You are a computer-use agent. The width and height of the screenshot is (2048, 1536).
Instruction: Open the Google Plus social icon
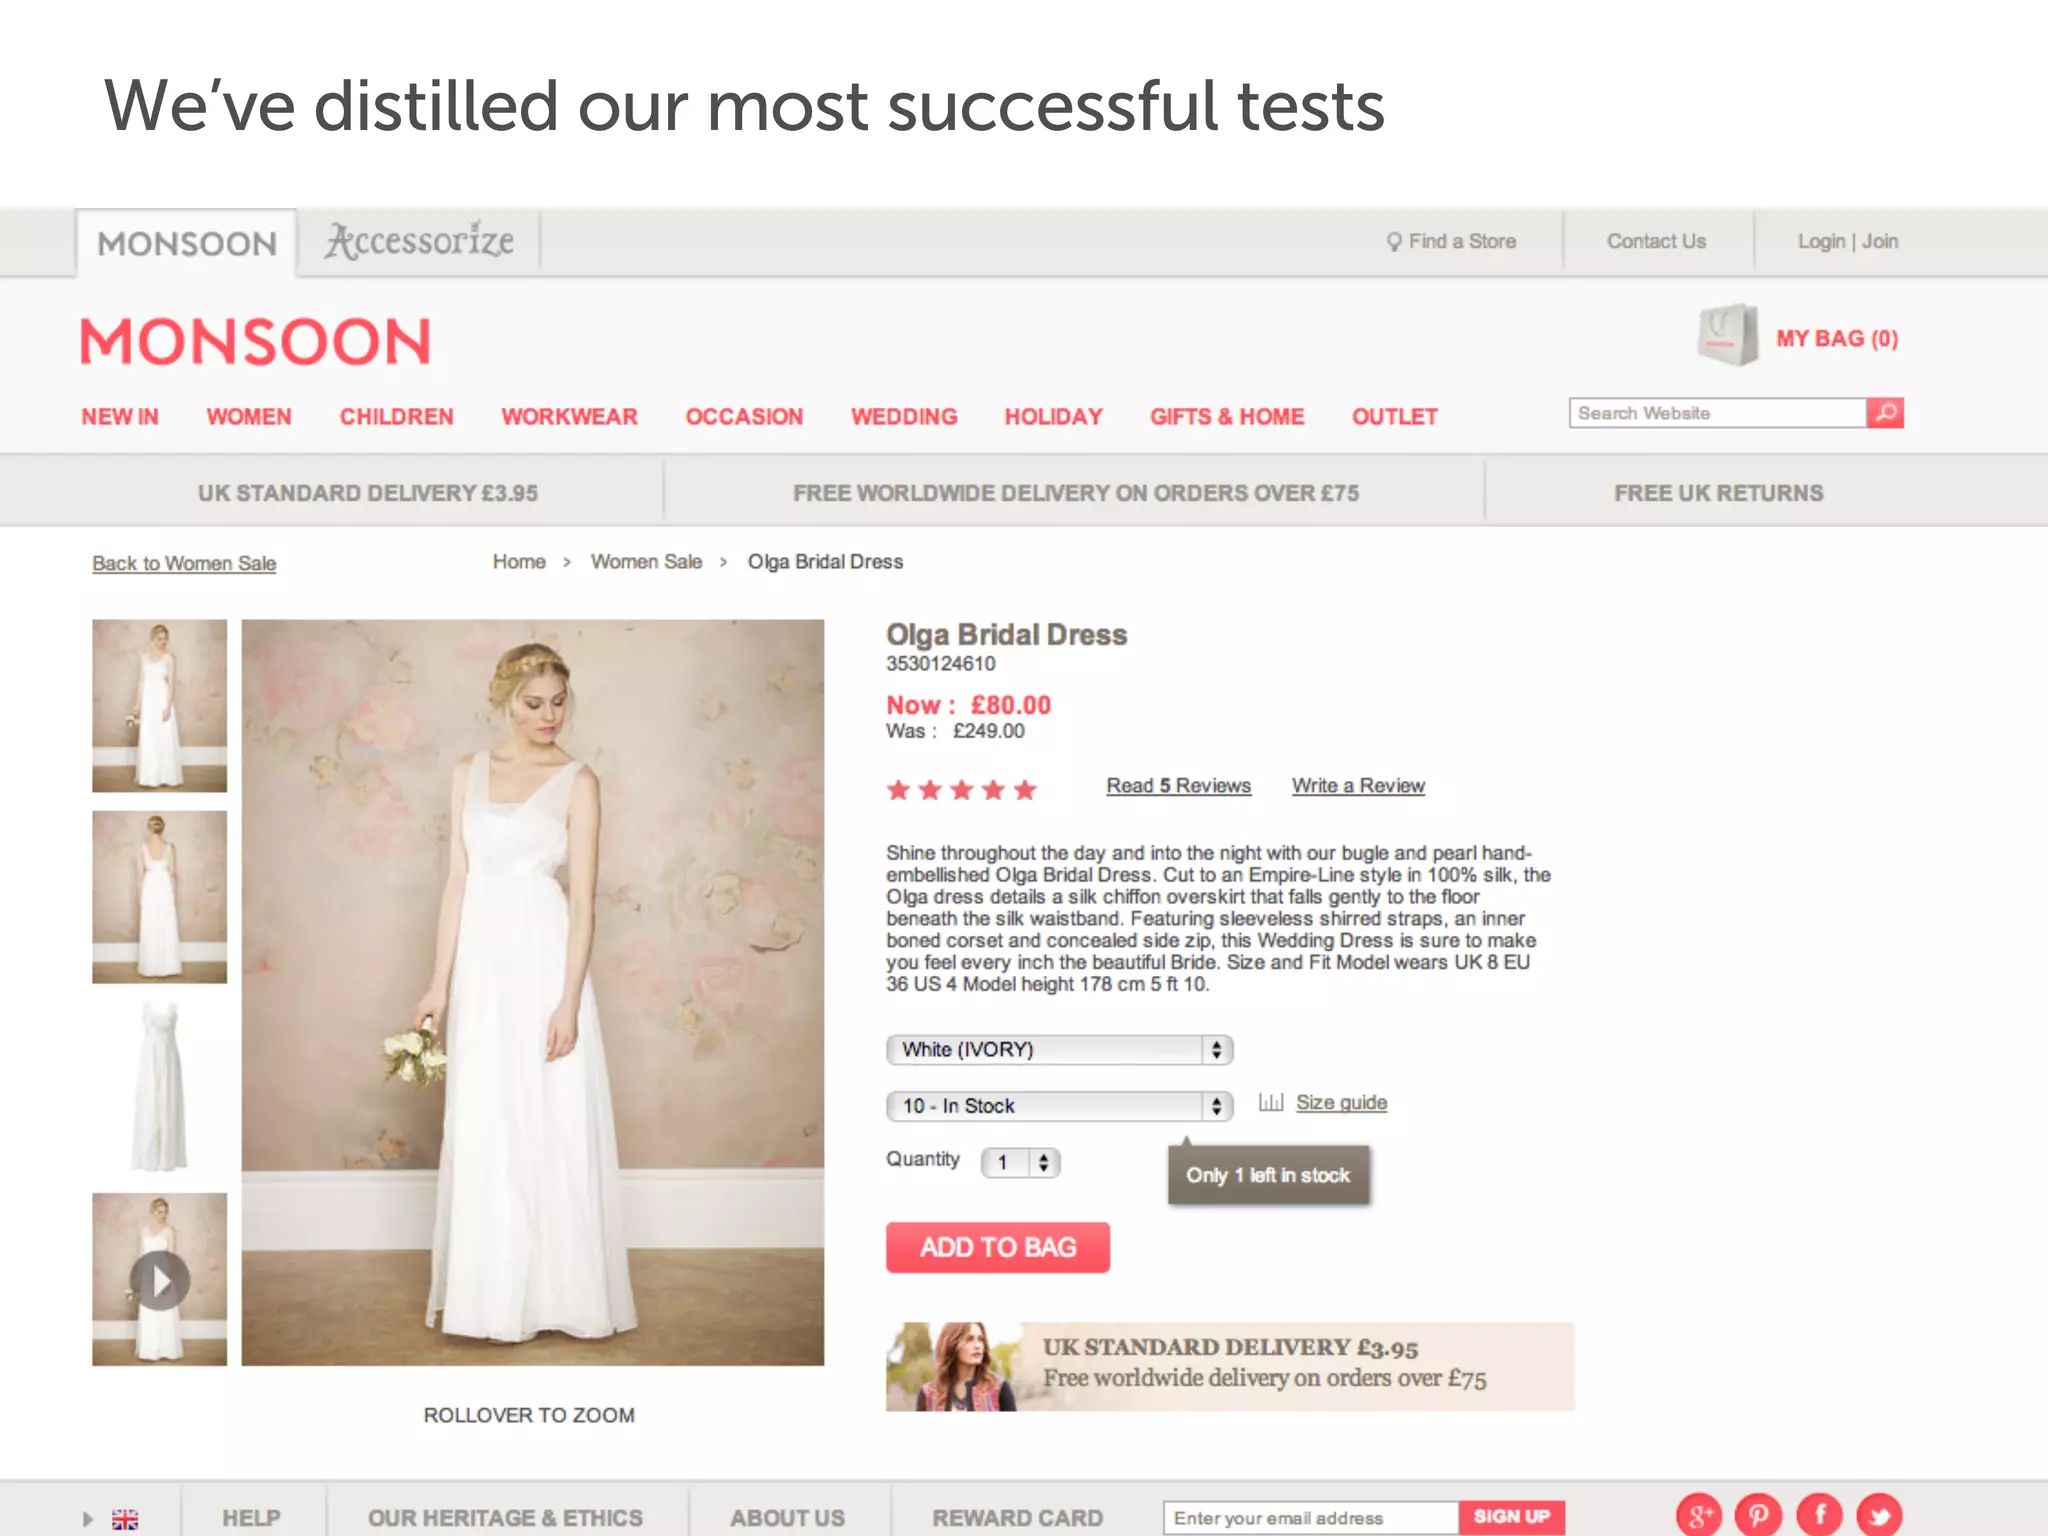tap(1699, 1515)
